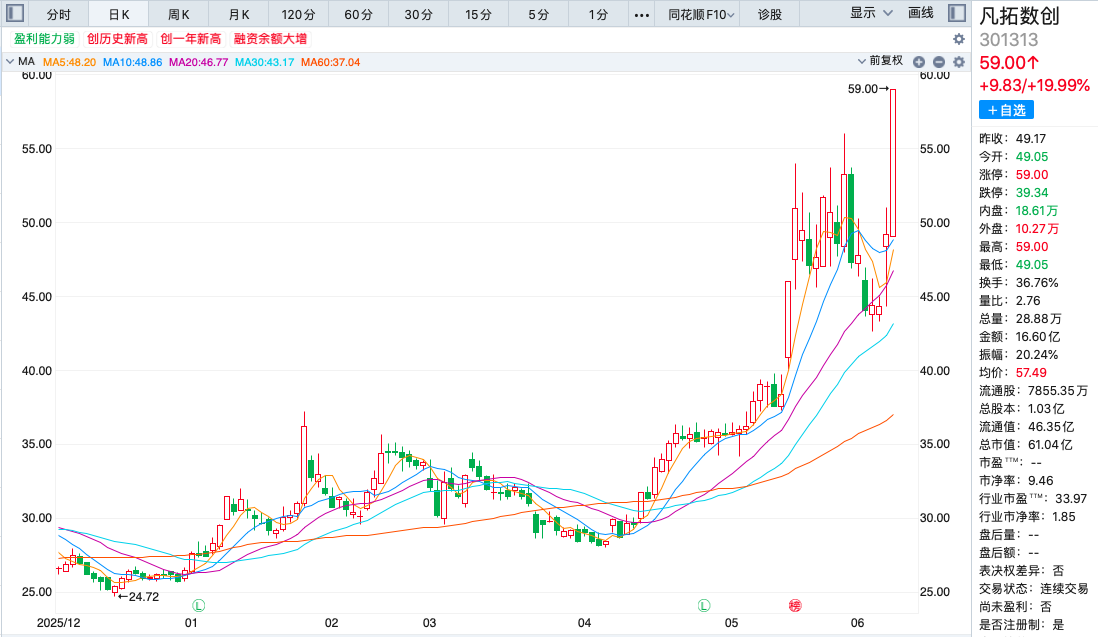Click the green L marker near 01

pyautogui.click(x=198, y=606)
